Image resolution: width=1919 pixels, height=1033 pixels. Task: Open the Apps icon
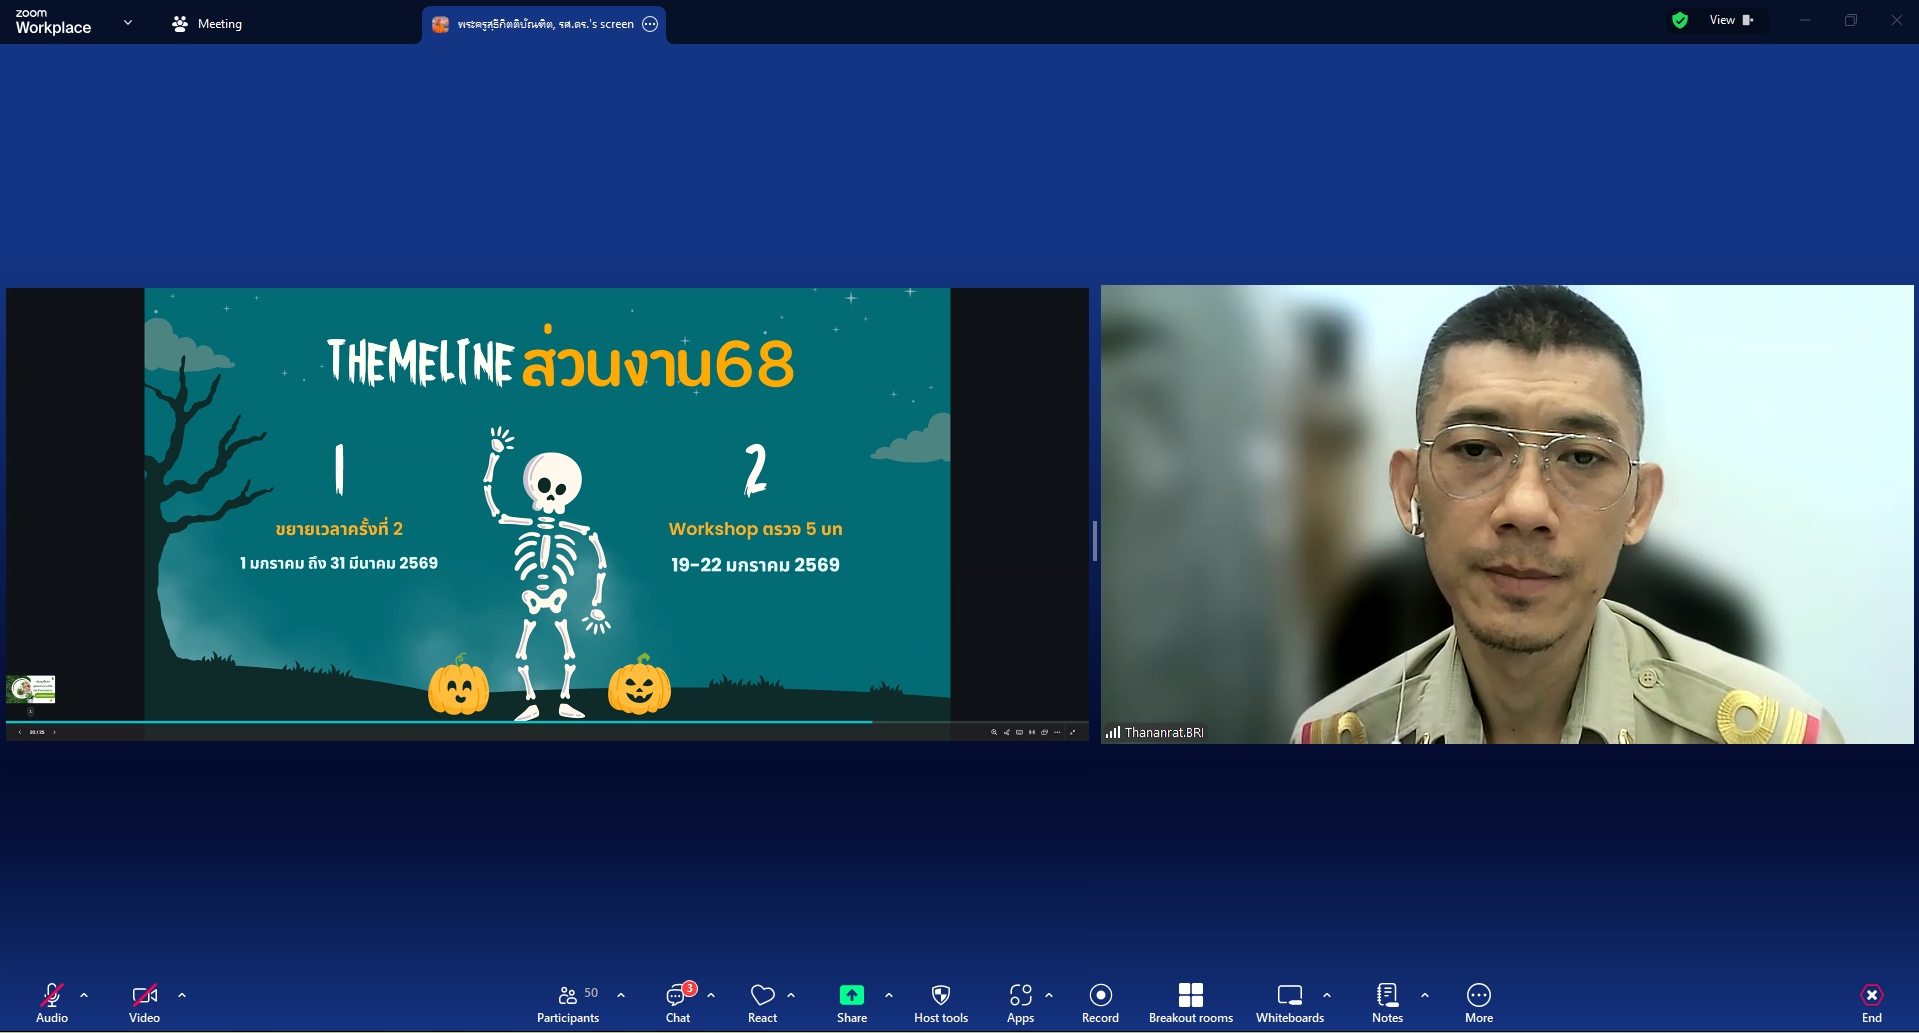pyautogui.click(x=1020, y=1003)
